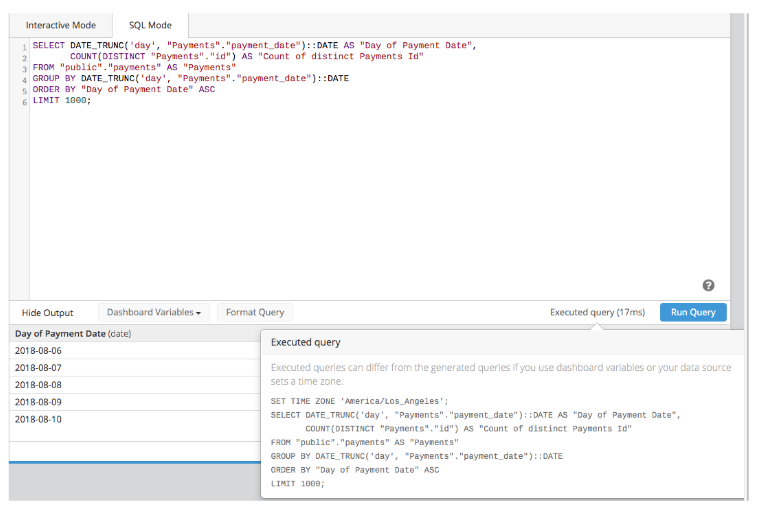Click the LIMIT 1000; line in editor

point(61,101)
